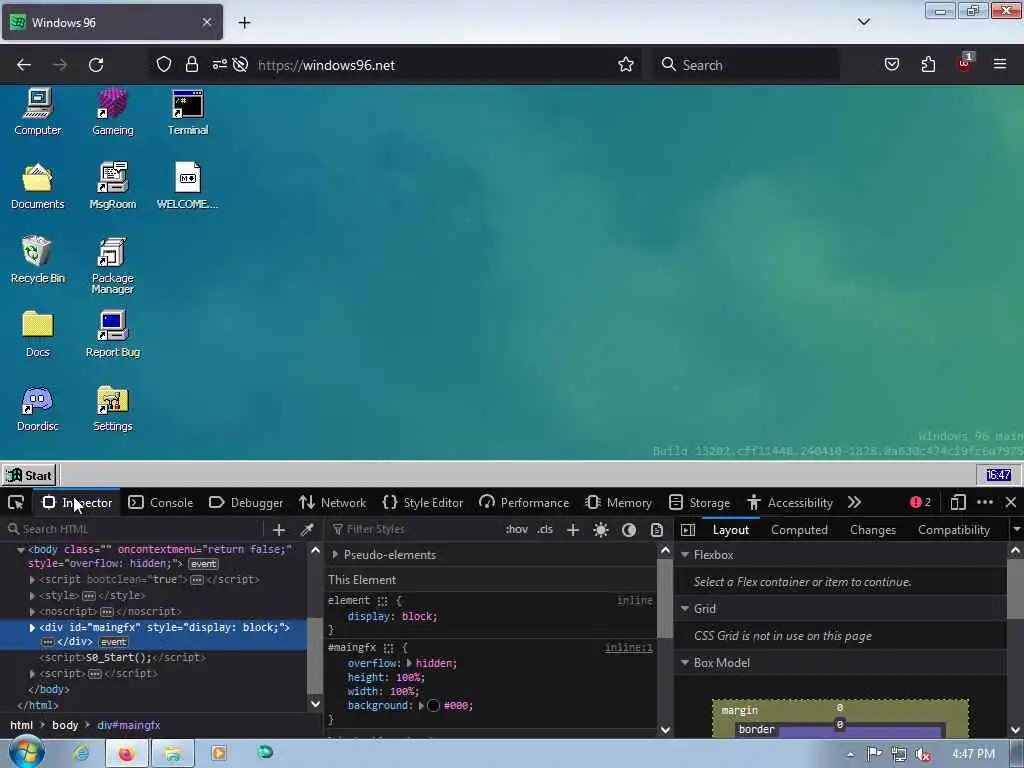Toggle responsive design mode icon
This screenshot has height=768, width=1024.
coord(958,502)
